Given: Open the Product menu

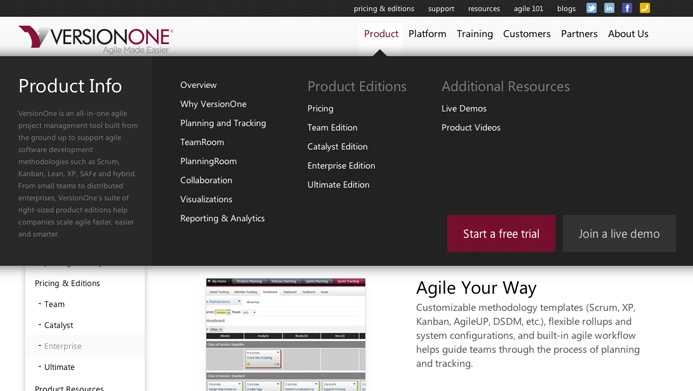Looking at the screenshot, I should point(381,34).
